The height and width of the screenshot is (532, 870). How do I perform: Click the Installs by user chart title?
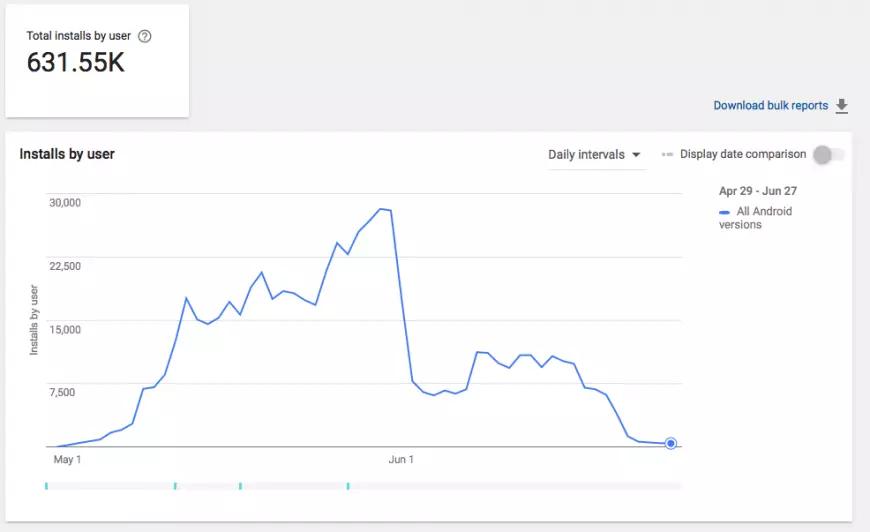coord(67,154)
